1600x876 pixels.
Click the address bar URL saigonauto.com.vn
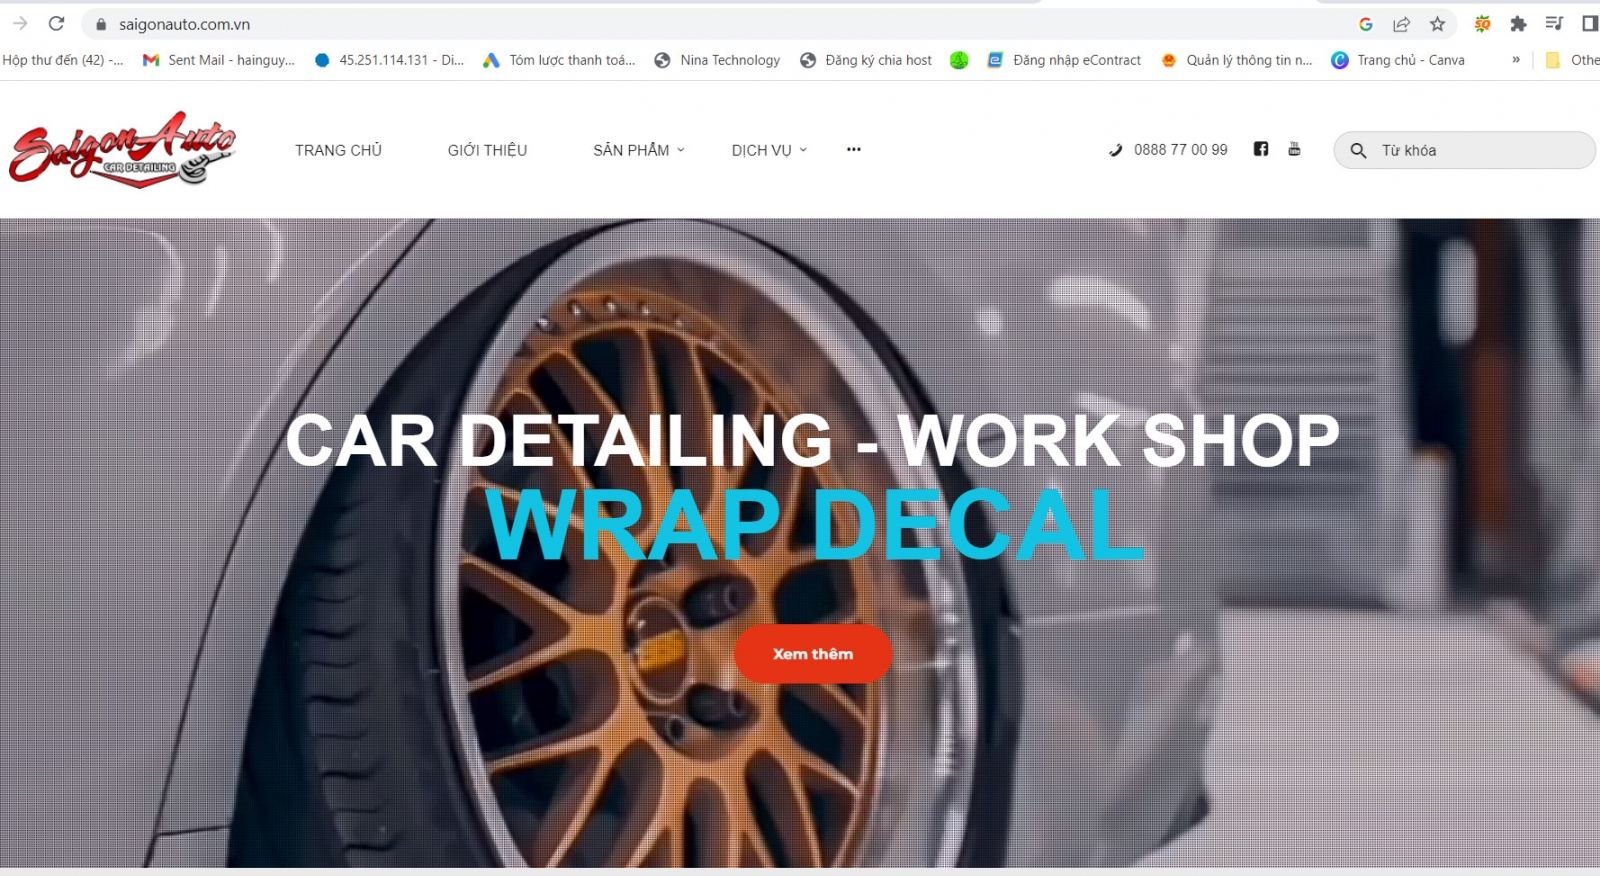coord(185,24)
